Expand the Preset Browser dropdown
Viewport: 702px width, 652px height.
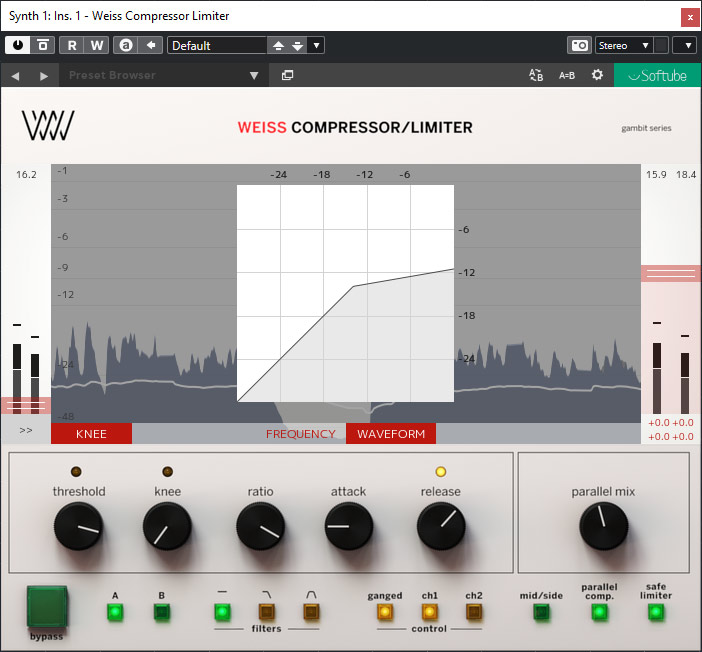[x=254, y=75]
